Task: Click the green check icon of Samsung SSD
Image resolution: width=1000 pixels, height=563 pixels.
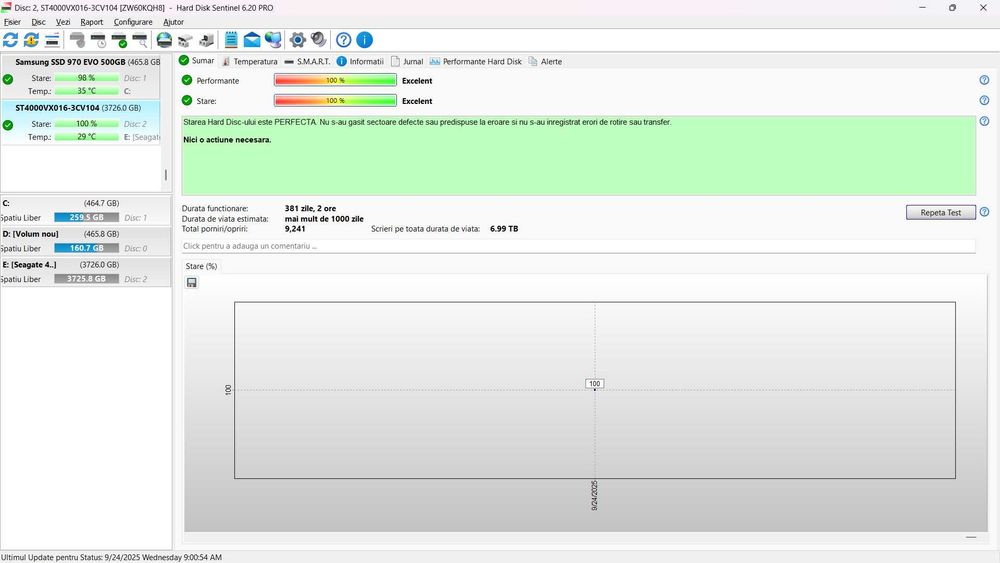Action: pos(8,79)
